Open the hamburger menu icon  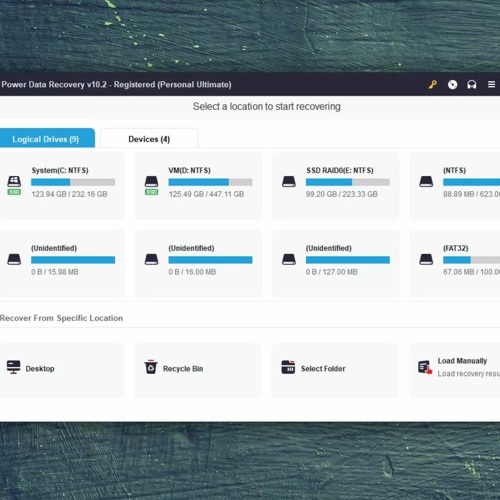click(491, 85)
